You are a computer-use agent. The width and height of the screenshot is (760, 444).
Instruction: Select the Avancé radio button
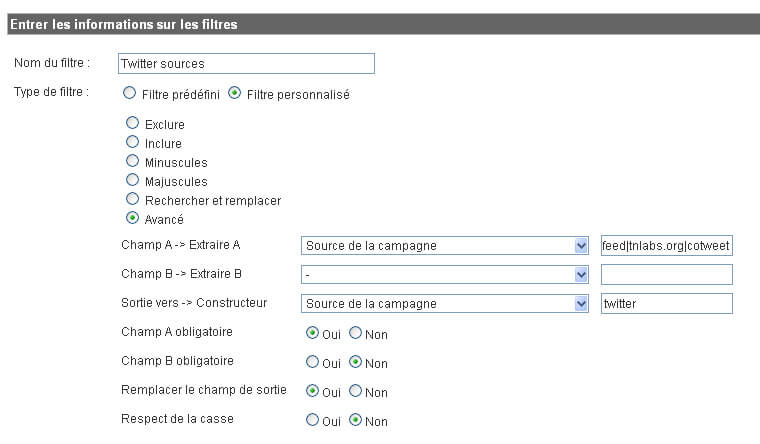[132, 218]
